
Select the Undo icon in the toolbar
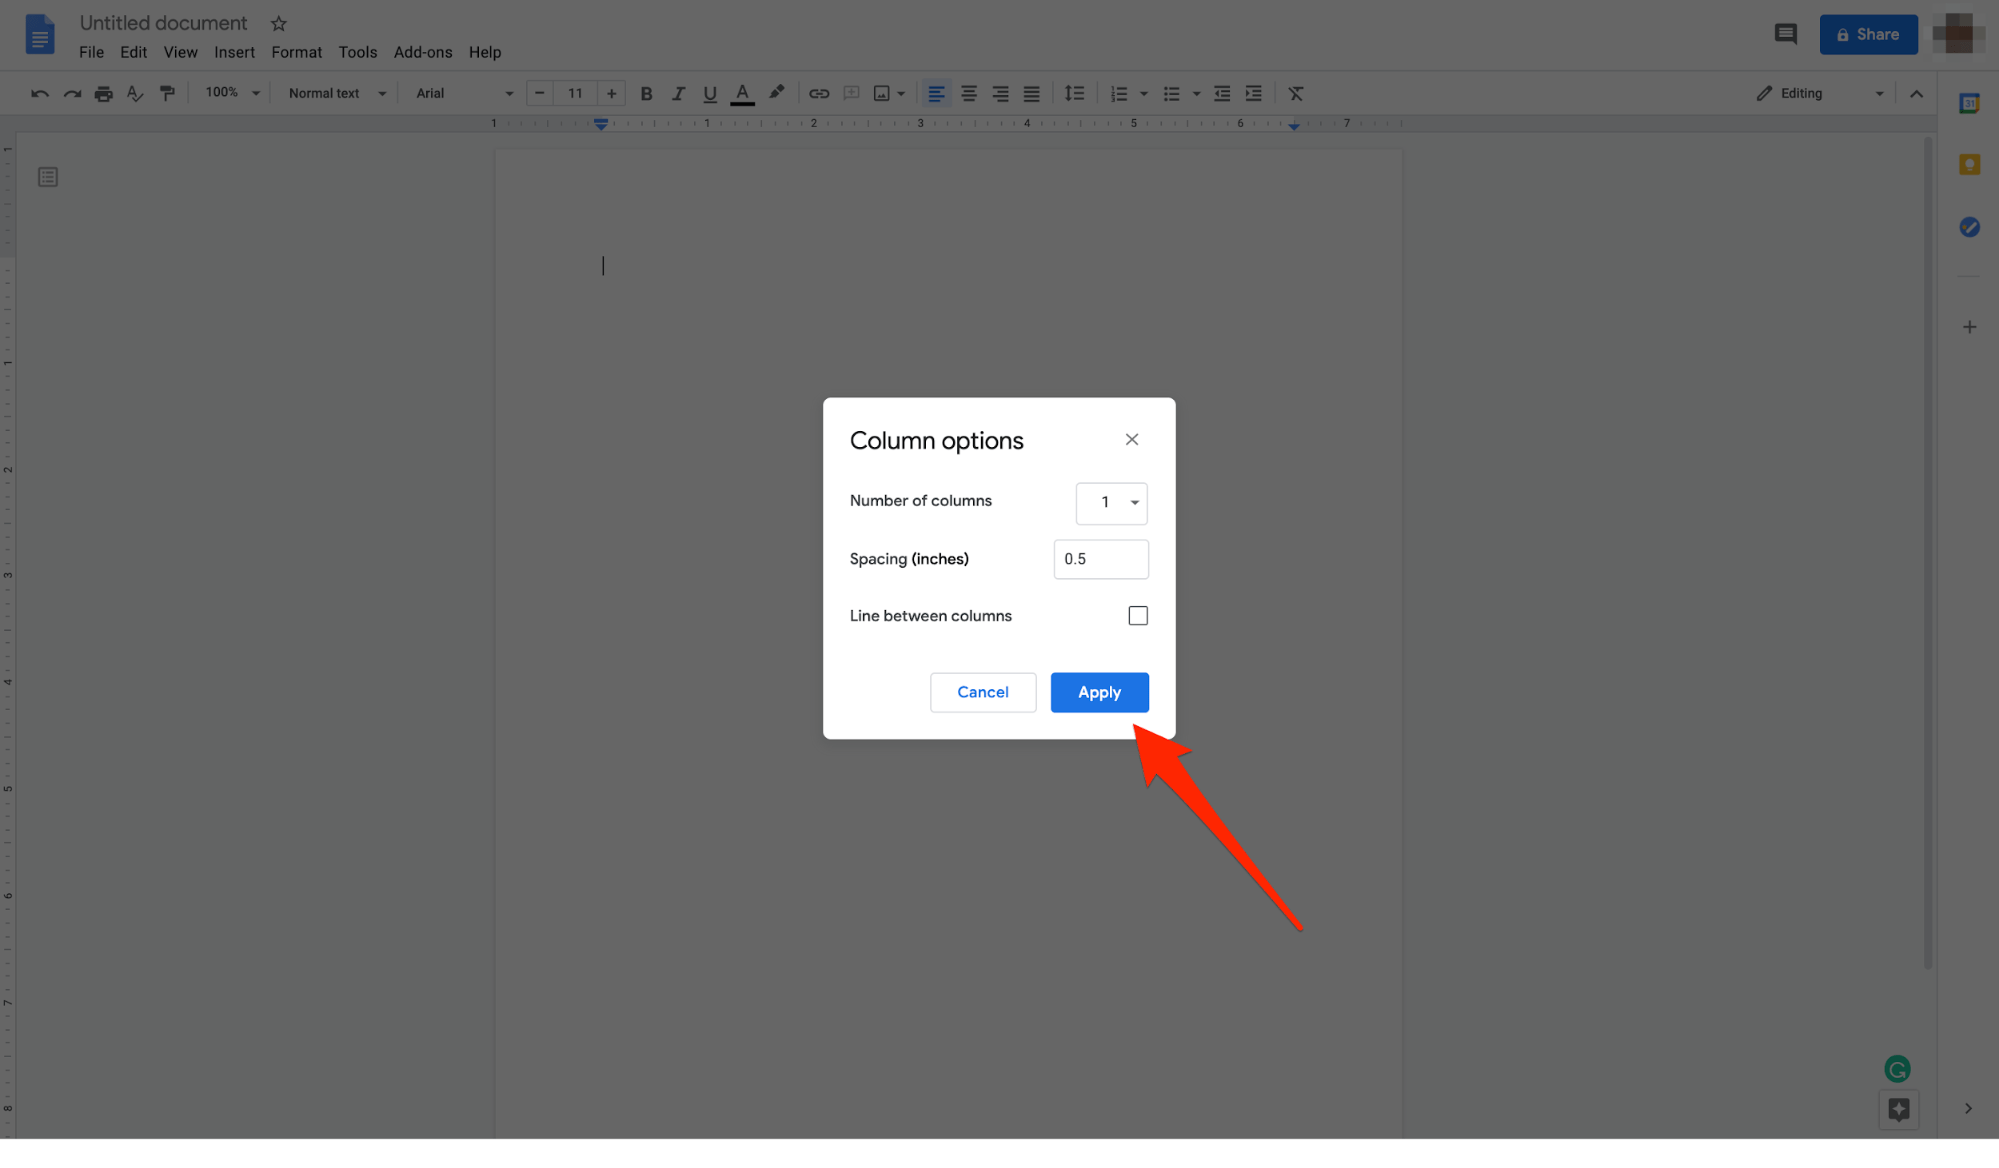coord(39,92)
